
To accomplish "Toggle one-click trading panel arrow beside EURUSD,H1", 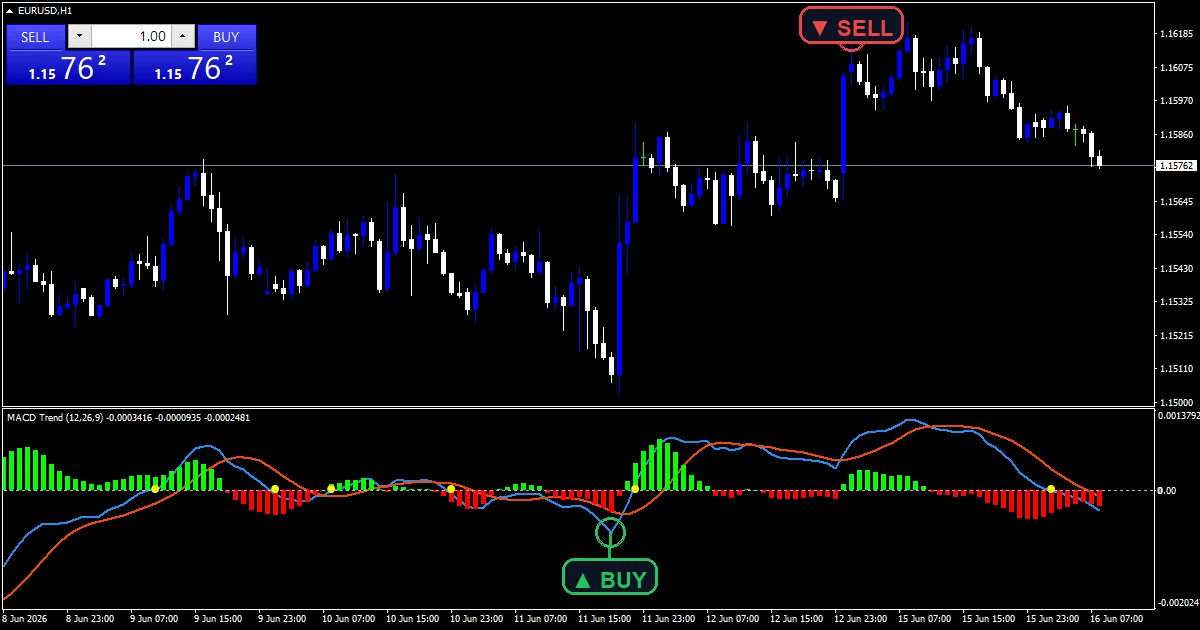I will coord(9,10).
